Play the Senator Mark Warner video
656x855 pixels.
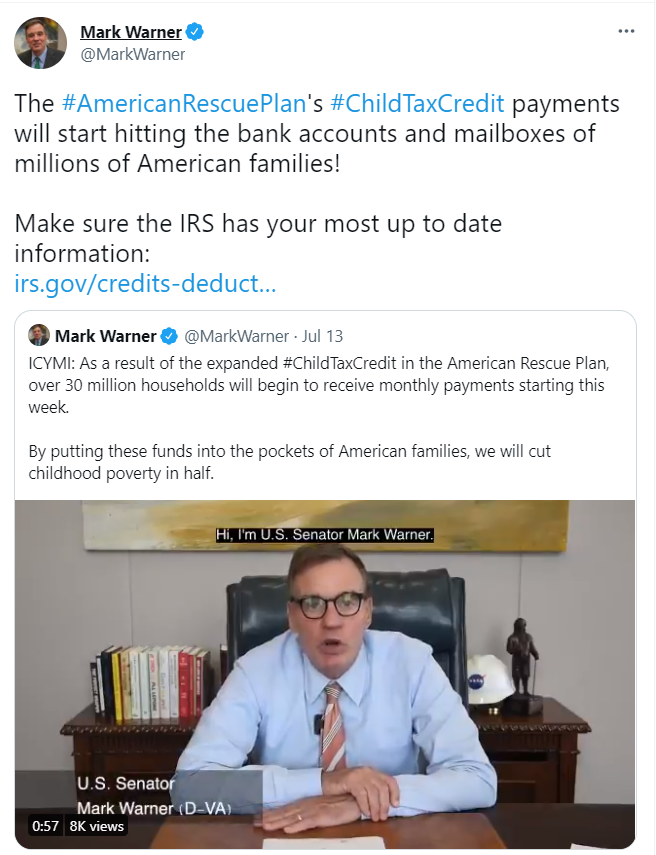(325, 674)
